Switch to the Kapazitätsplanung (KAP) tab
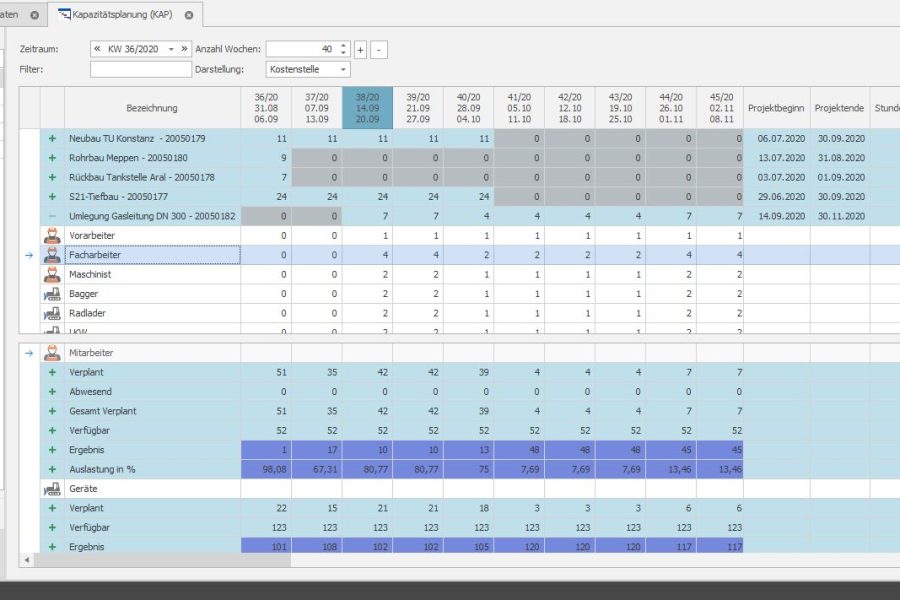This screenshot has height=600, width=900. (x=118, y=15)
